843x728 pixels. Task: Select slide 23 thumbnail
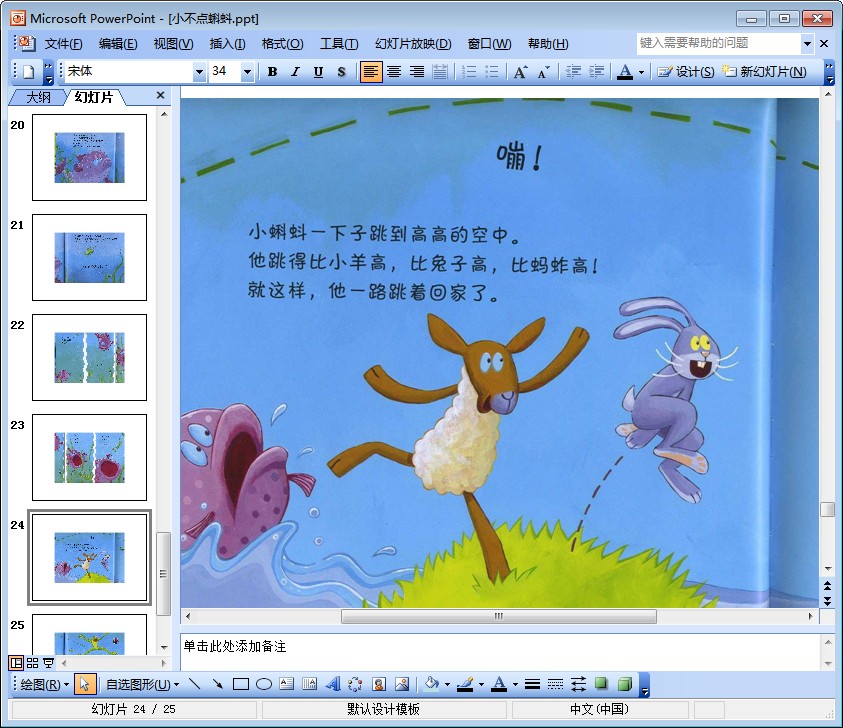click(89, 457)
